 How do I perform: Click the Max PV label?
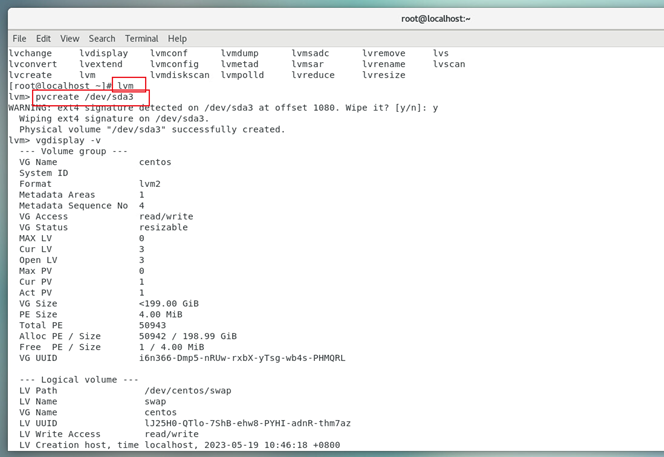click(x=35, y=271)
